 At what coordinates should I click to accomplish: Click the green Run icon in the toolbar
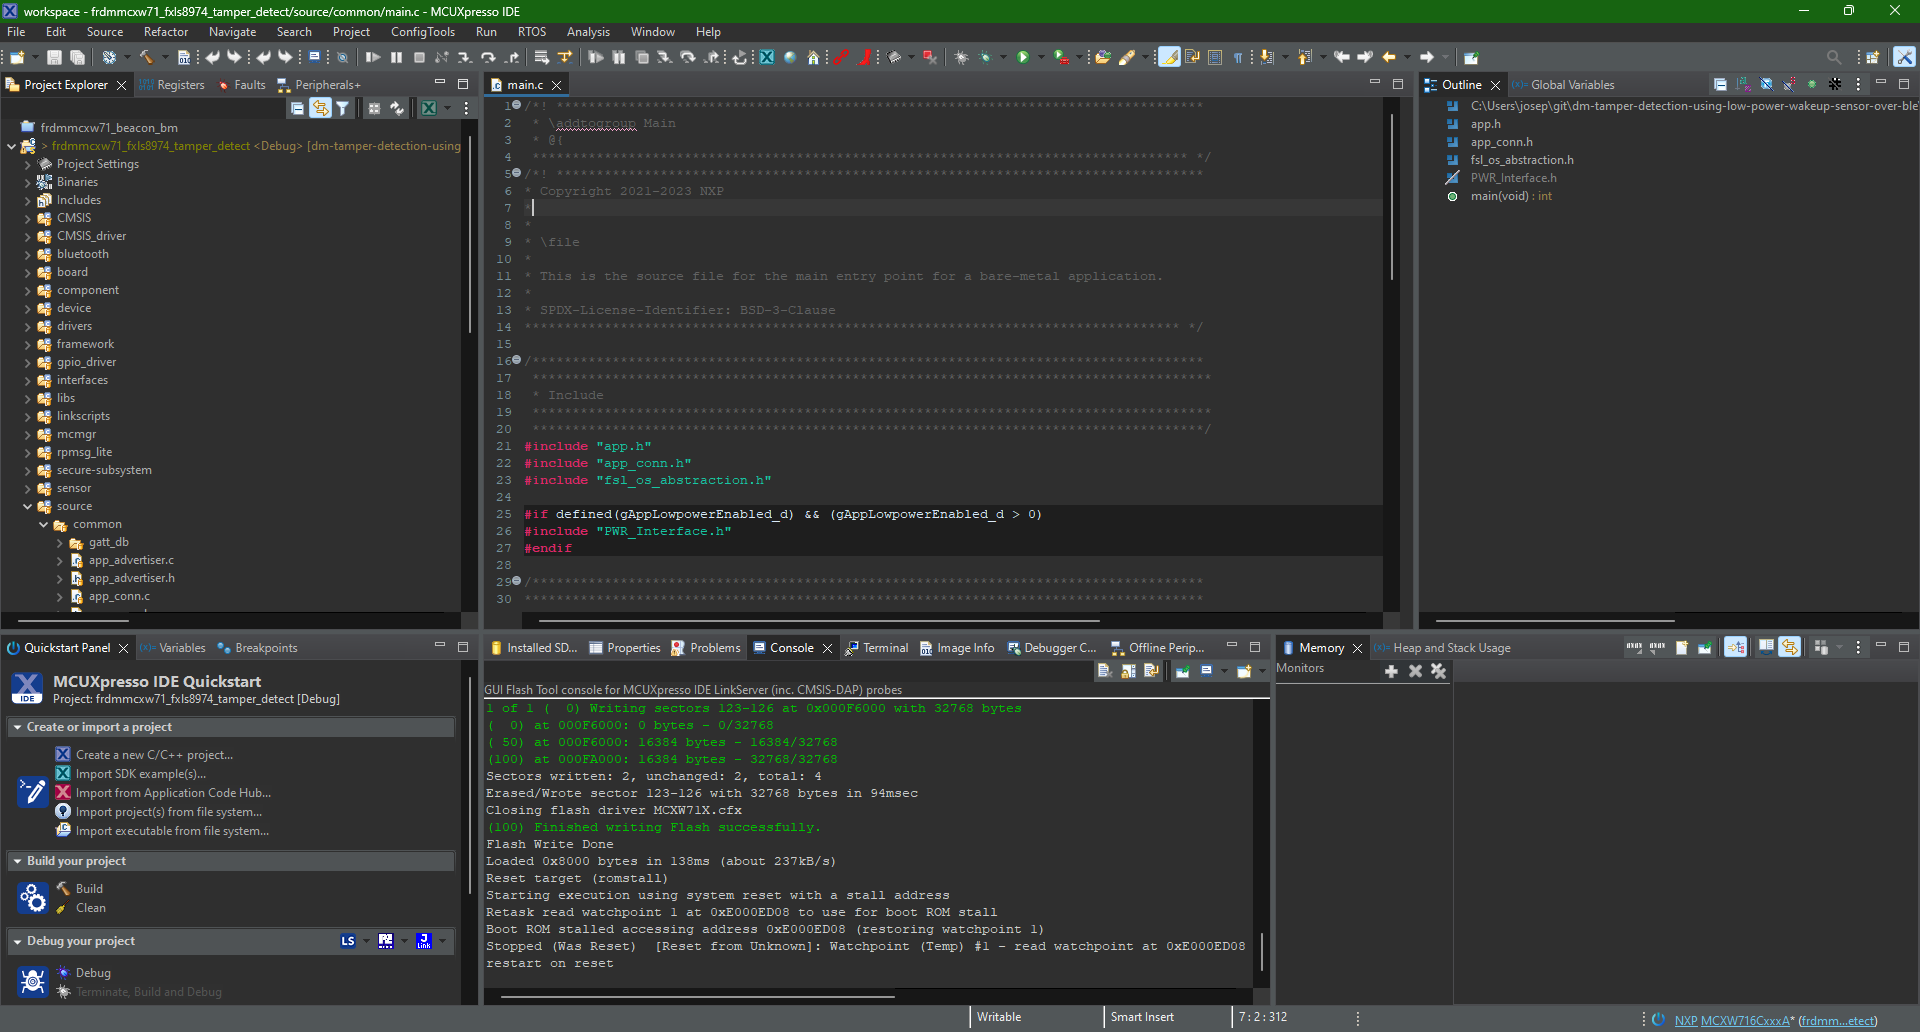(1023, 58)
